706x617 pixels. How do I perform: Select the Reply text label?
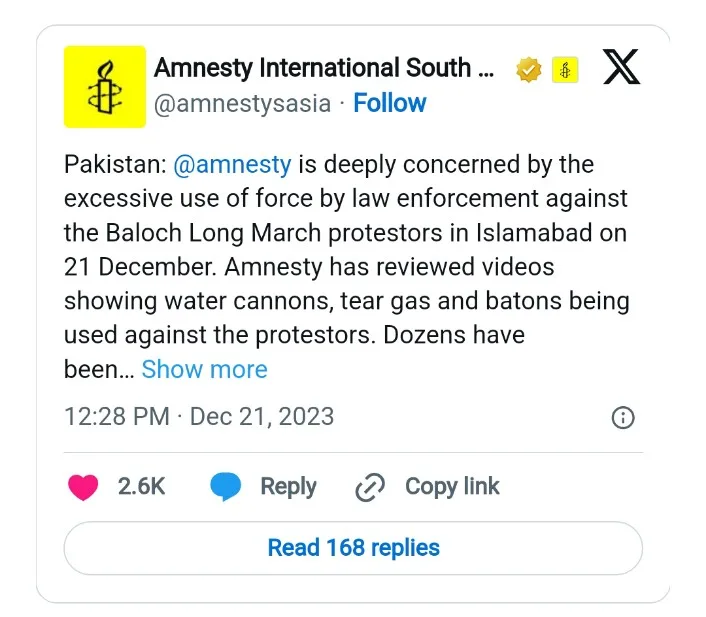288,487
